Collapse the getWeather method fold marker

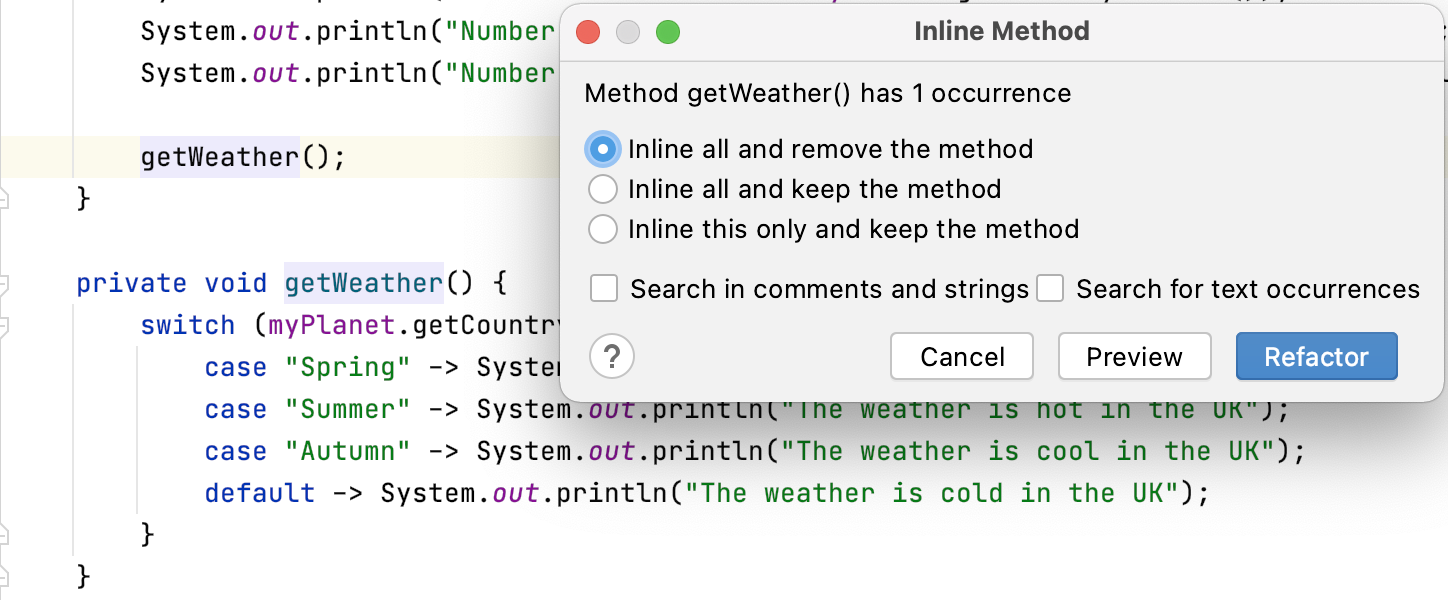tap(6, 283)
